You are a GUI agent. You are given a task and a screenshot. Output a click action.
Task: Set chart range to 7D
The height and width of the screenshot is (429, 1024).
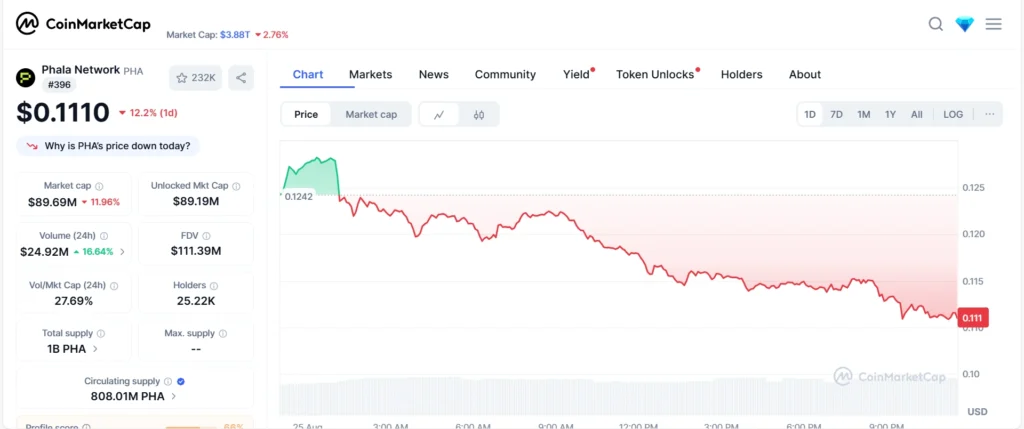836,114
